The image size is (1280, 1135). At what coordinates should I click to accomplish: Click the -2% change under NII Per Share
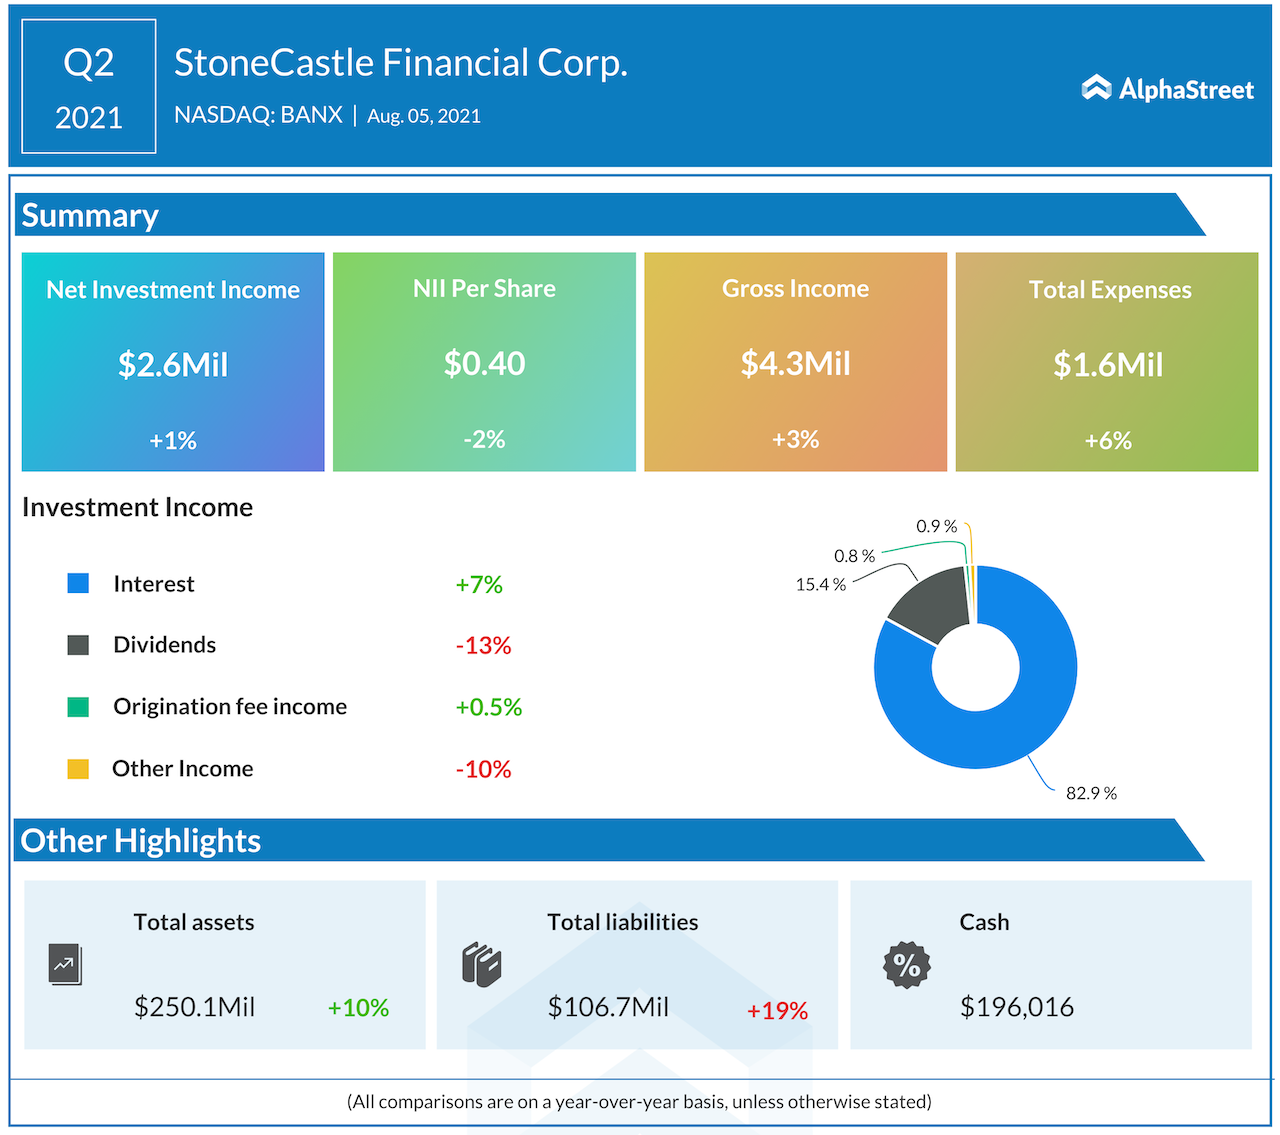(484, 439)
